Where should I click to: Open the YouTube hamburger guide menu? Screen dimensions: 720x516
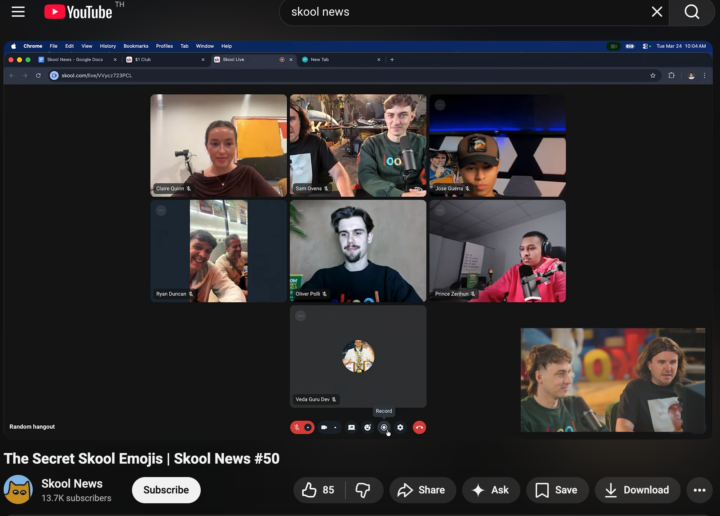point(18,11)
